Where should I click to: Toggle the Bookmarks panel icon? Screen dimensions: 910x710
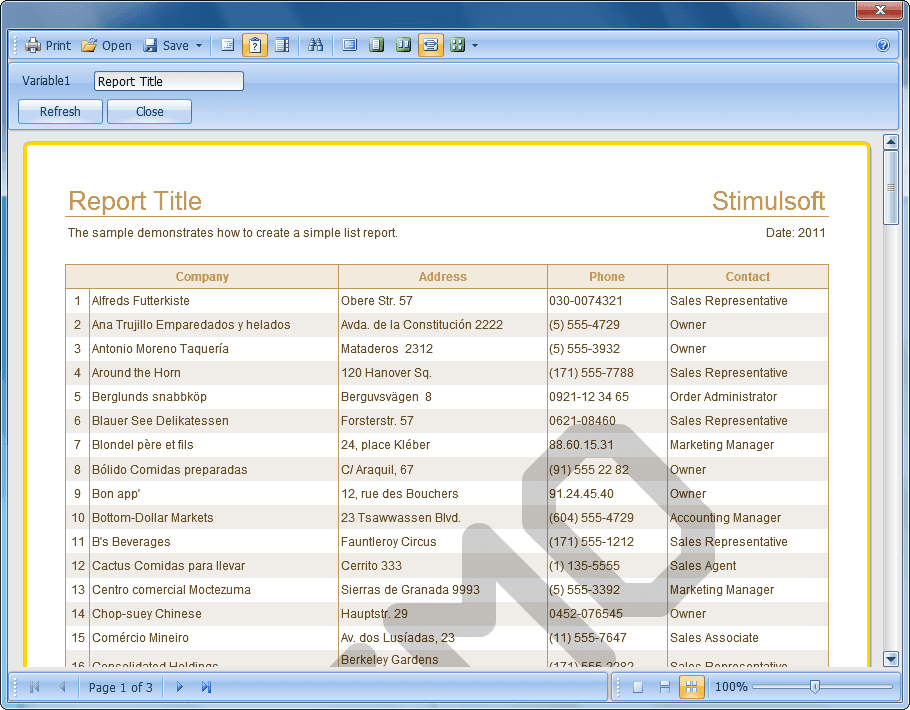coord(228,45)
